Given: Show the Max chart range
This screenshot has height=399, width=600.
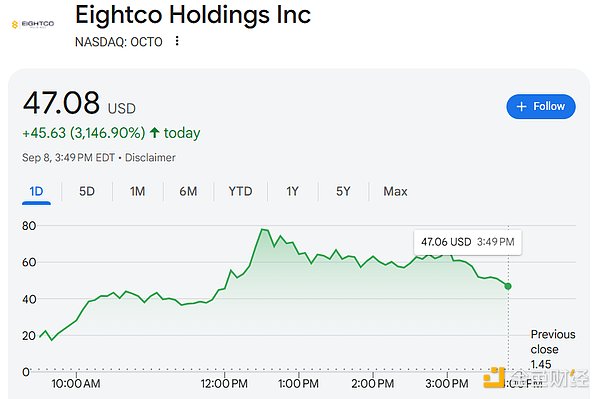Looking at the screenshot, I should tap(395, 191).
